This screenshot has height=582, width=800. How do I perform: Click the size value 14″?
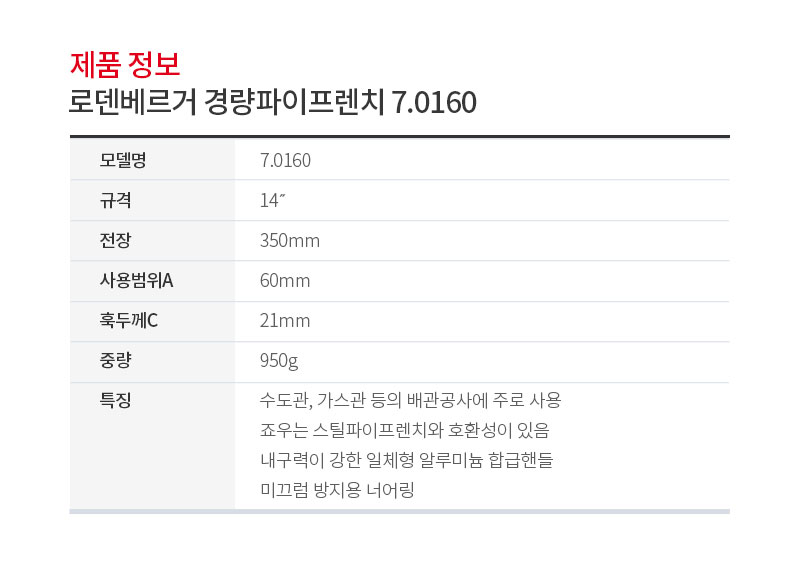272,200
